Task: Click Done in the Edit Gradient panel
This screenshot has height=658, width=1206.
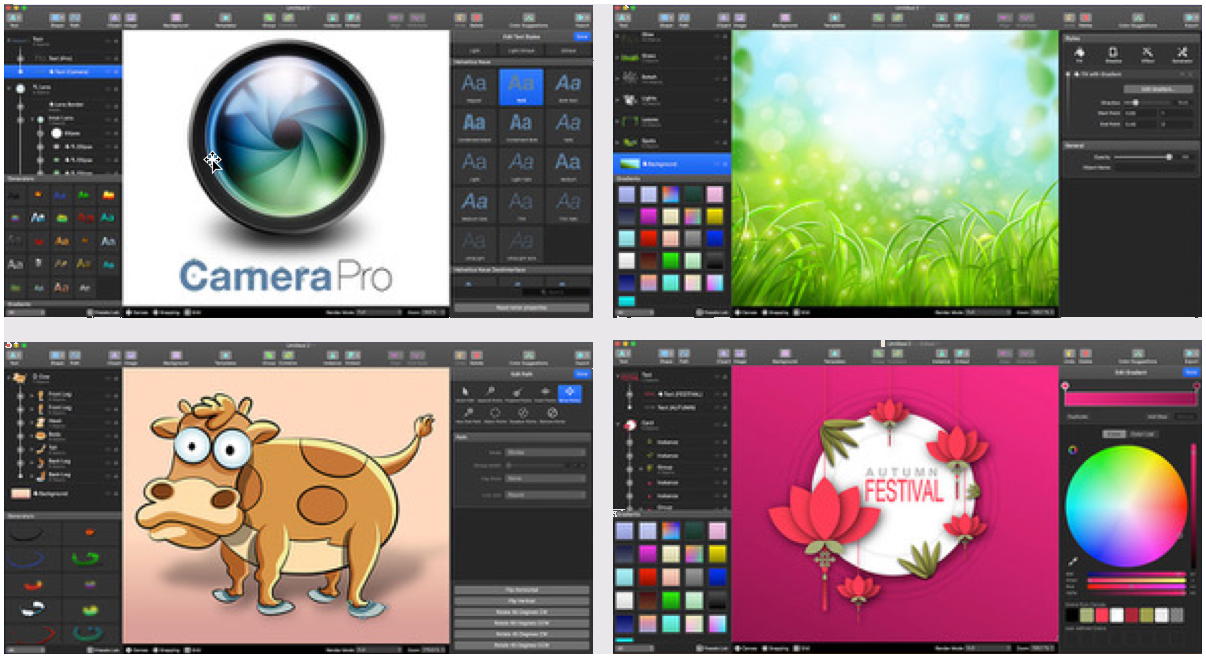Action: (x=1191, y=372)
